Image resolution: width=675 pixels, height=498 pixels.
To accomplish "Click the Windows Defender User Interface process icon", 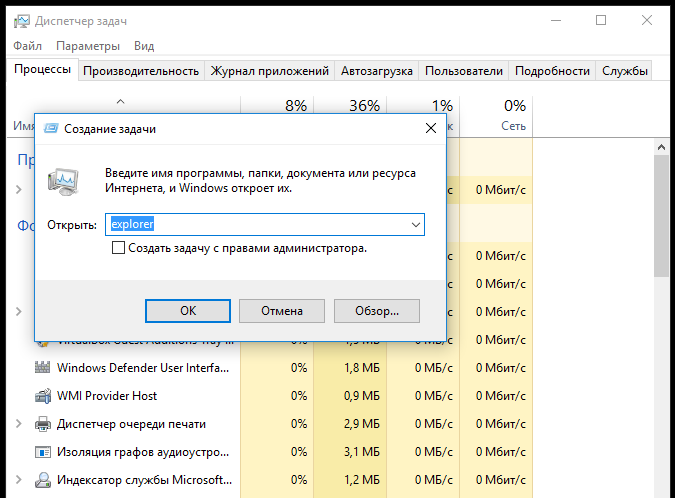I will tap(42, 367).
